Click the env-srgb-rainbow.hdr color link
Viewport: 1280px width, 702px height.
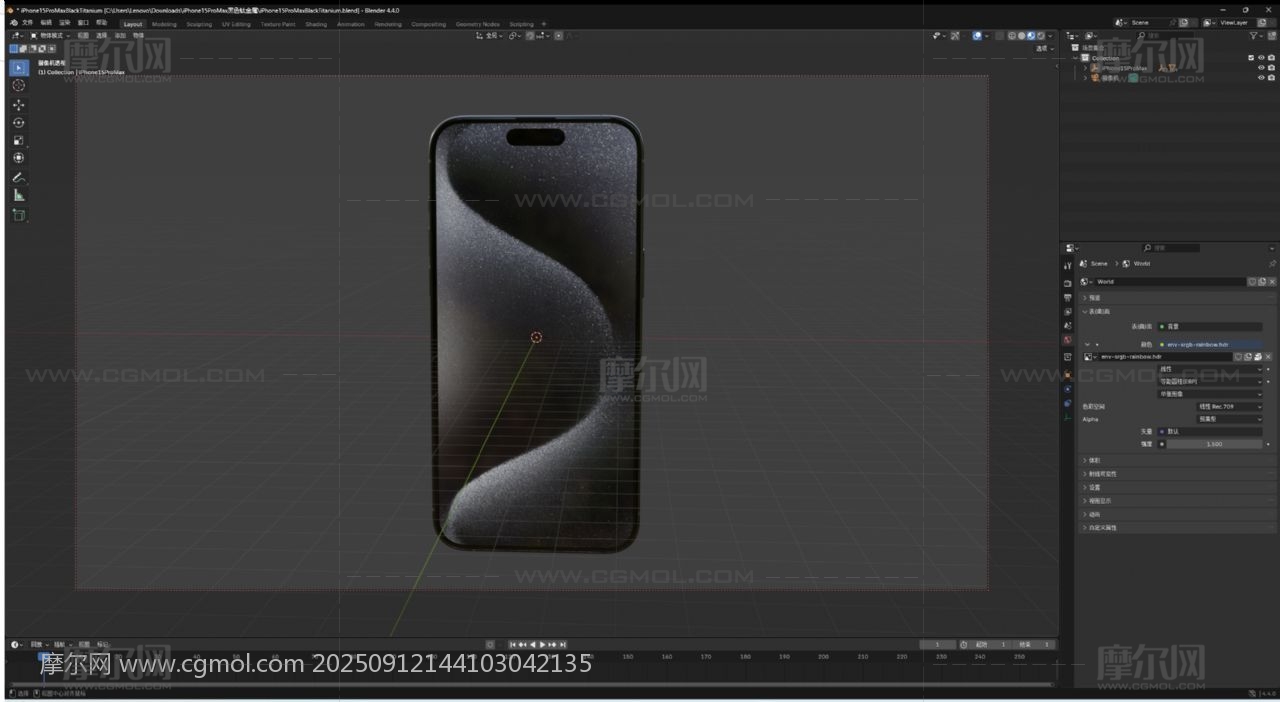click(x=1209, y=344)
